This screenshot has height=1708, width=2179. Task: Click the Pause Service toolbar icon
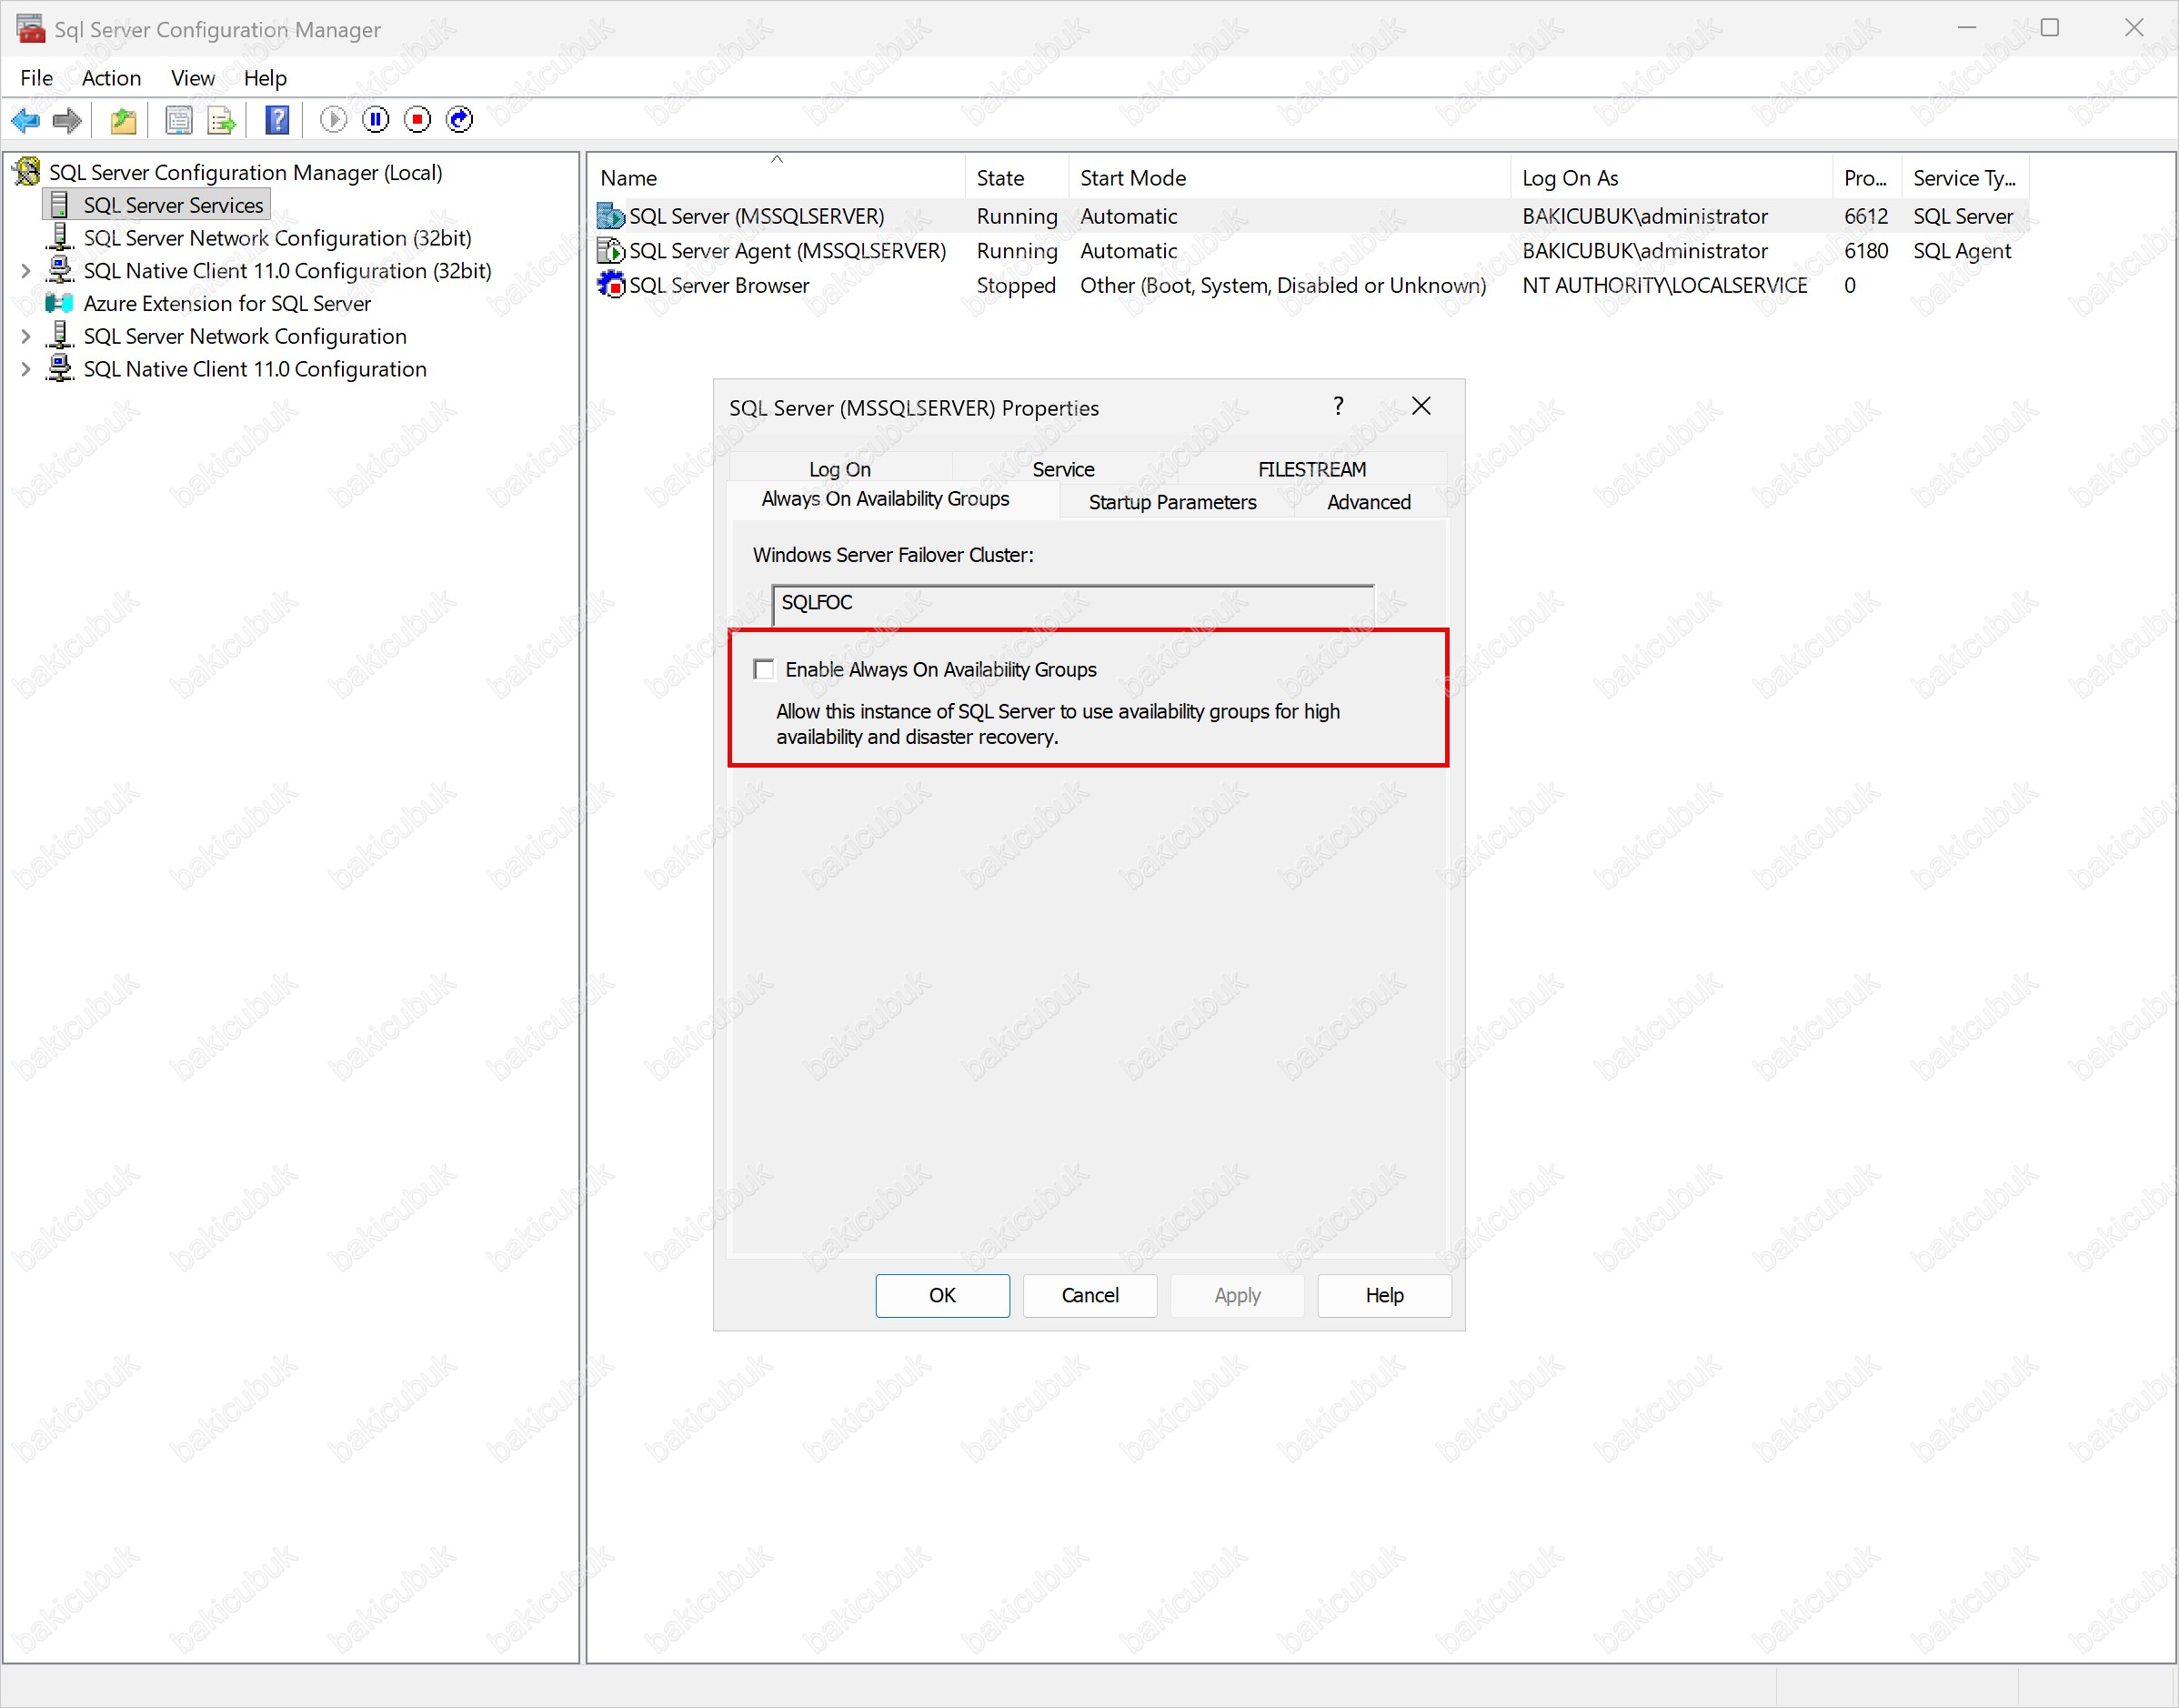[376, 120]
